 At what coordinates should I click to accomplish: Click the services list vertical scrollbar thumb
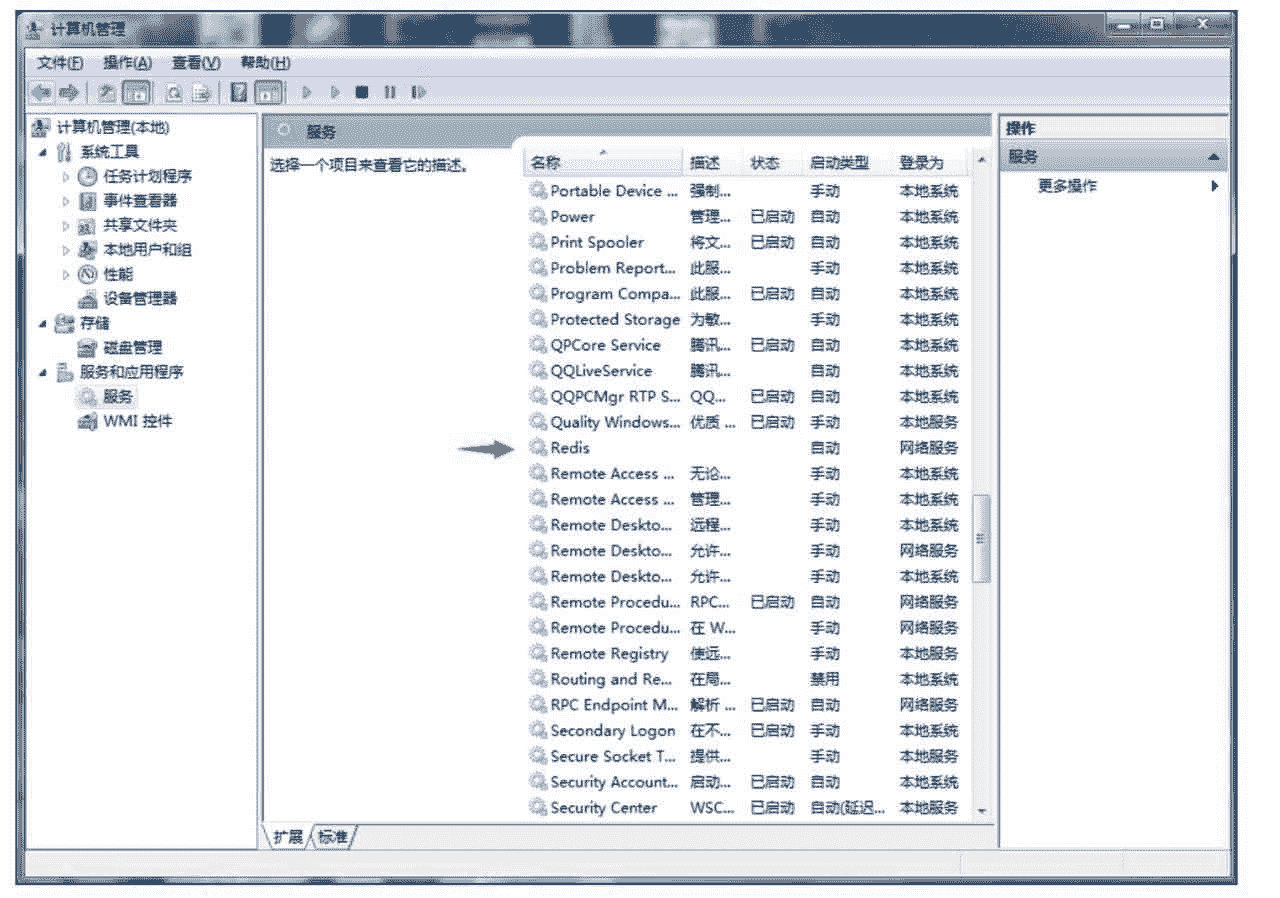981,538
